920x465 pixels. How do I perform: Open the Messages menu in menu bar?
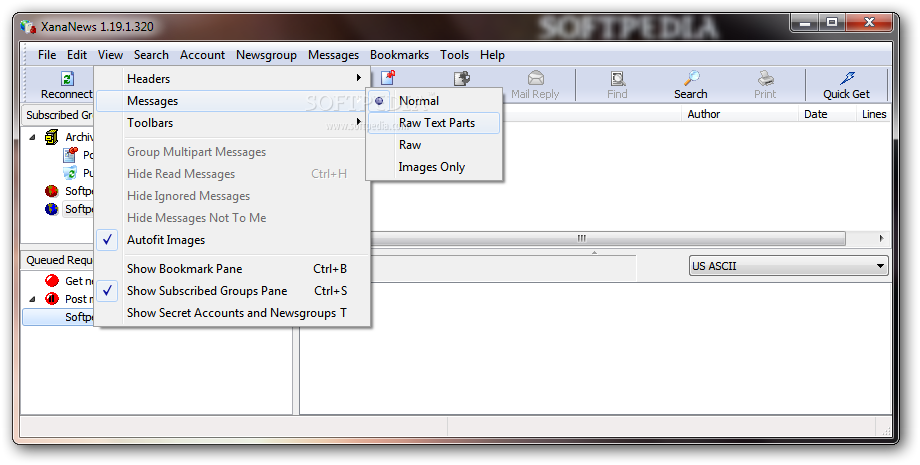coord(333,55)
